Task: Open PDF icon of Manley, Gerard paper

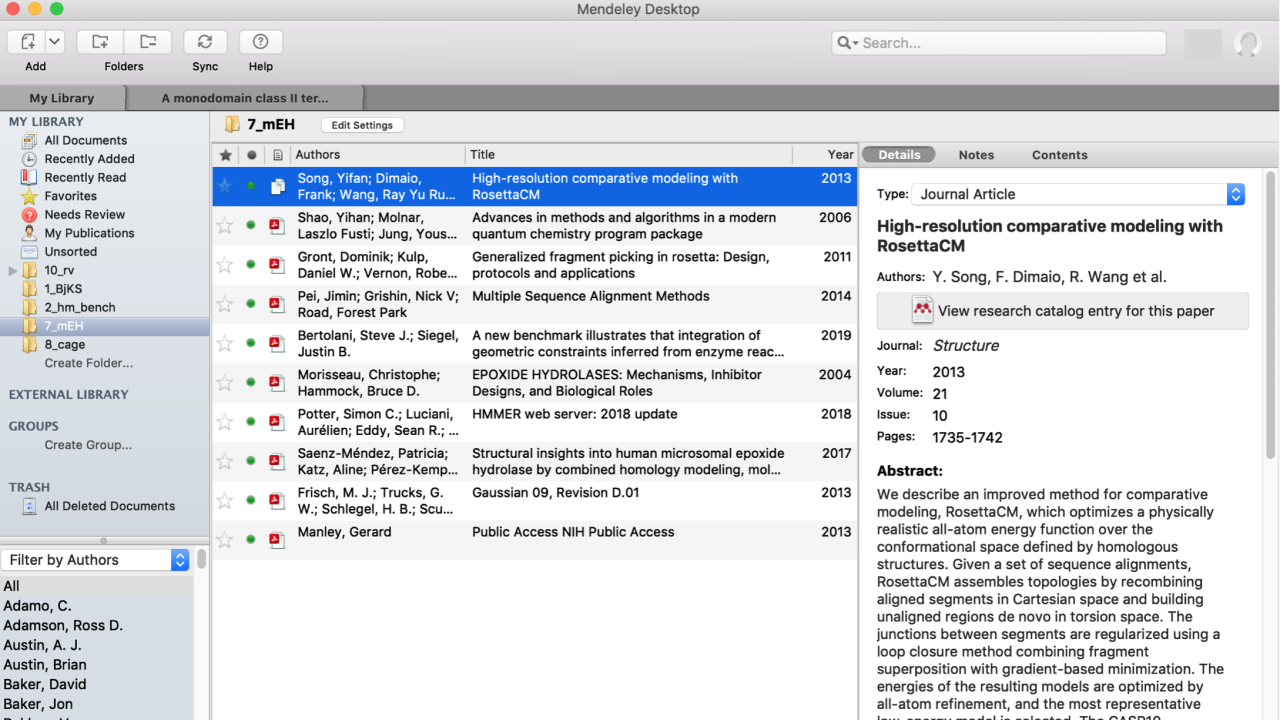Action: point(277,540)
